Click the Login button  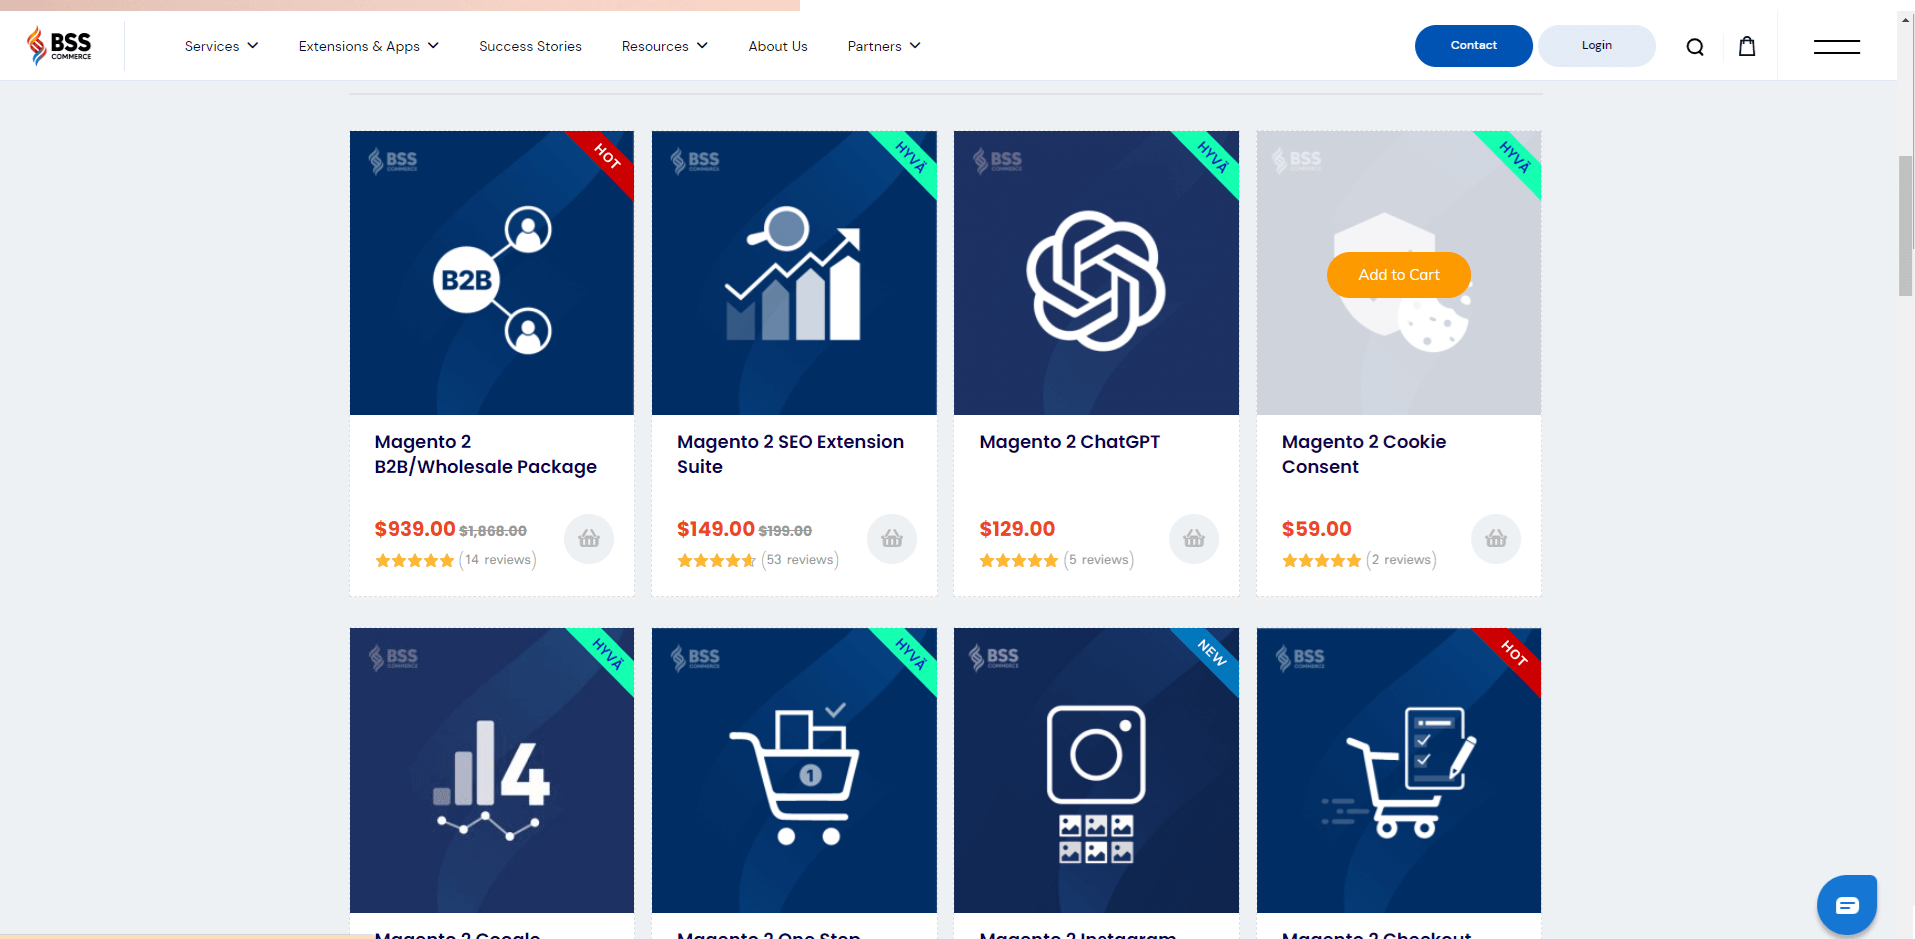tap(1596, 46)
